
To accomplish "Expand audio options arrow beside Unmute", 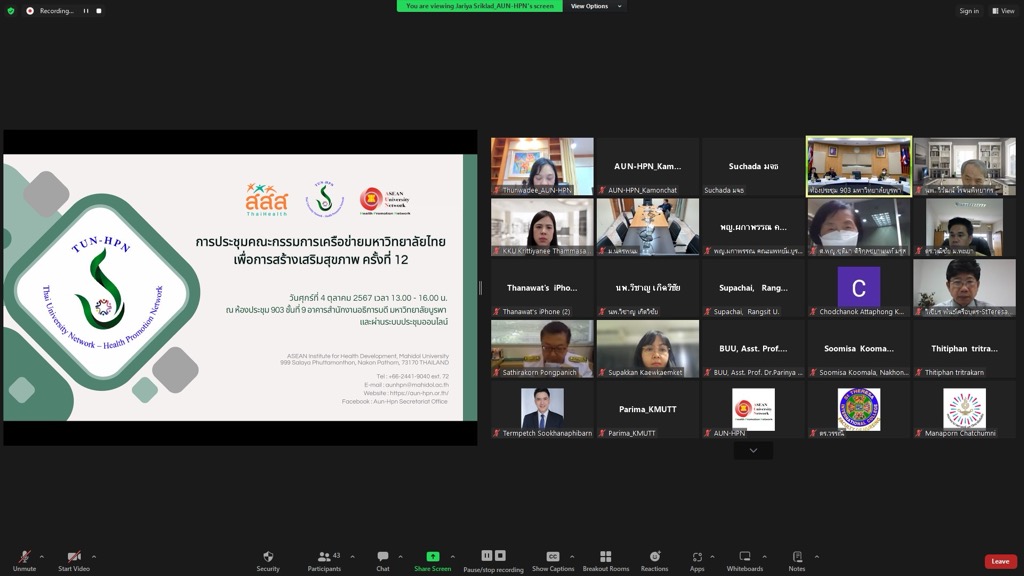I will coord(42,557).
